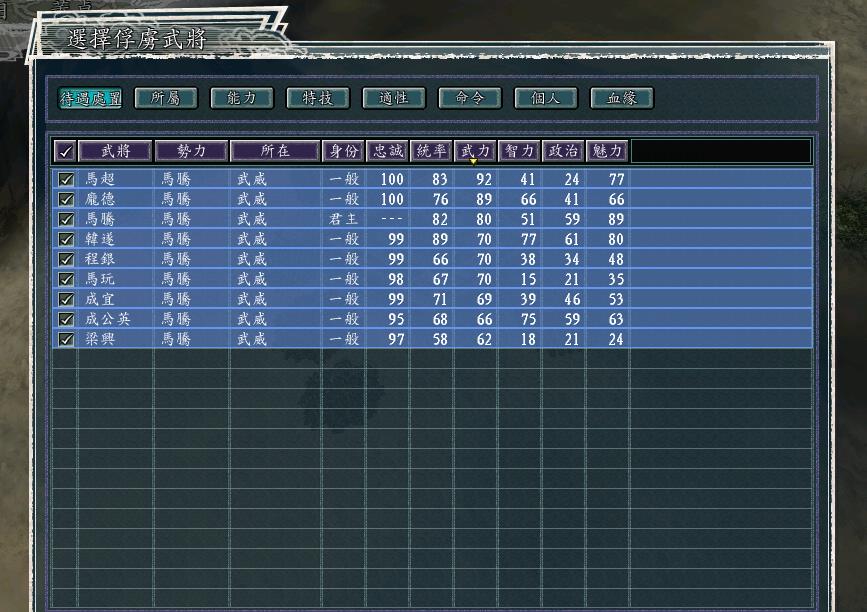Screen dimensions: 867x612
Task: Click the 魅力 value 48 for 程銀
Action: tap(616, 259)
